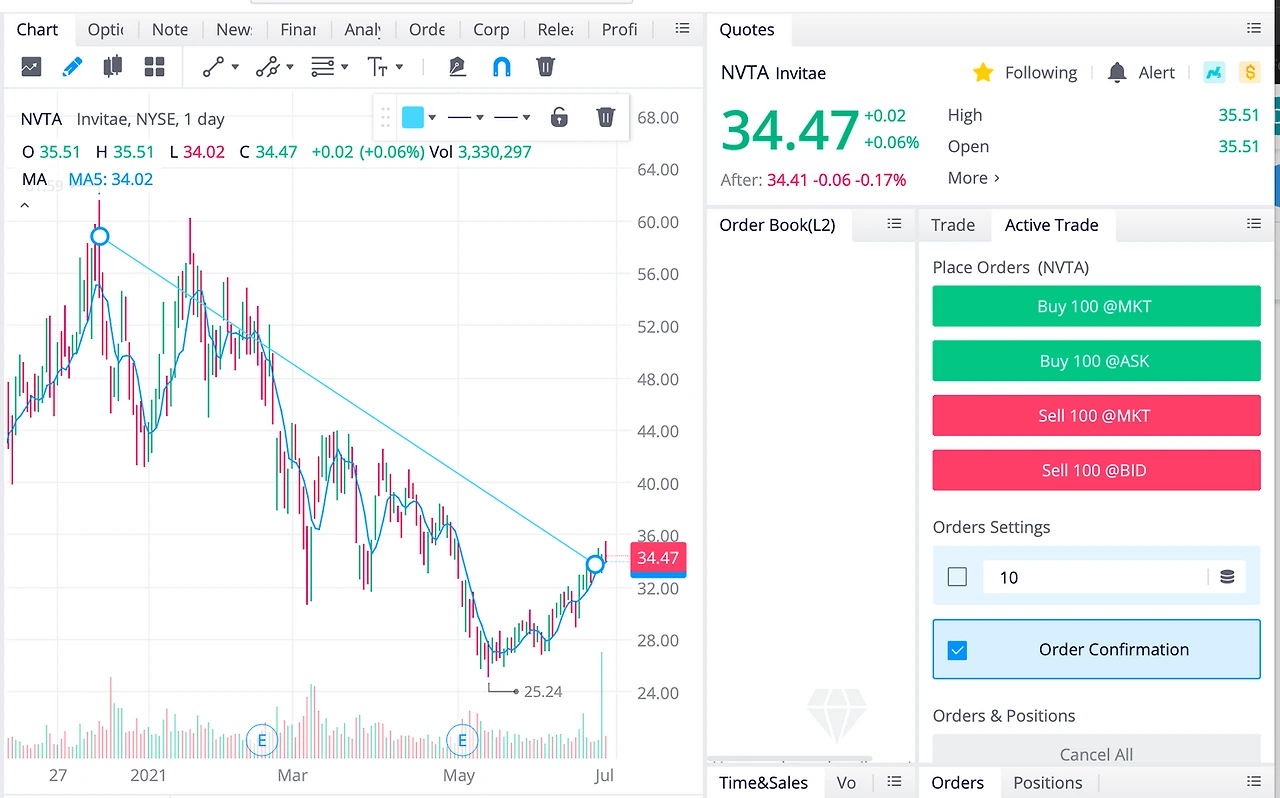Click Buy 100 @MKT button
Screen dimensions: 1280x798
coord(1096,307)
